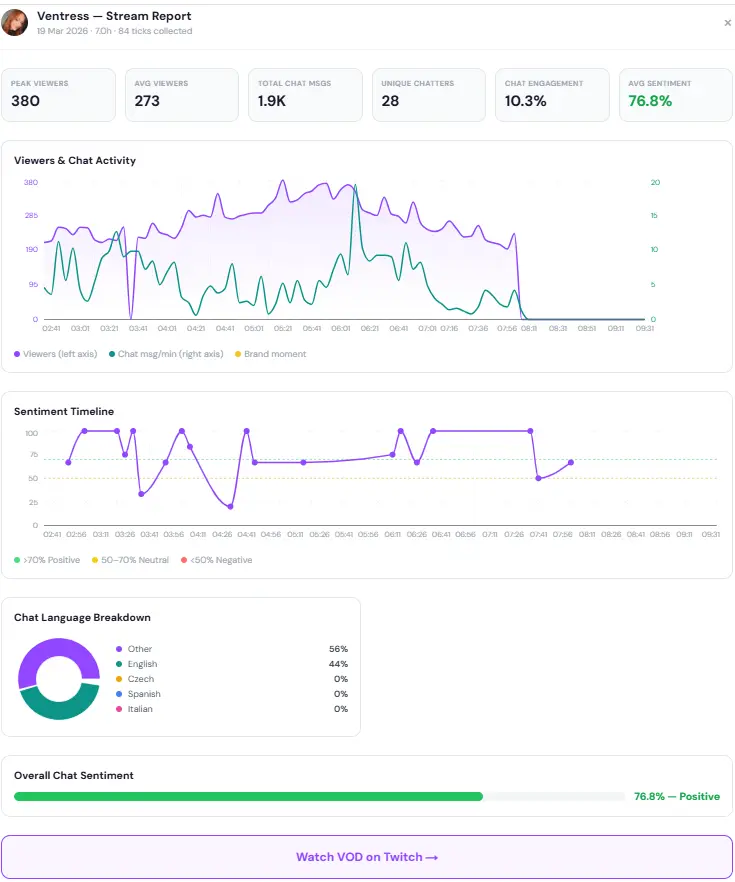Screen dimensions: 735x882
Task: Click the Chat Engagement 10.3% card
Action: (552, 94)
